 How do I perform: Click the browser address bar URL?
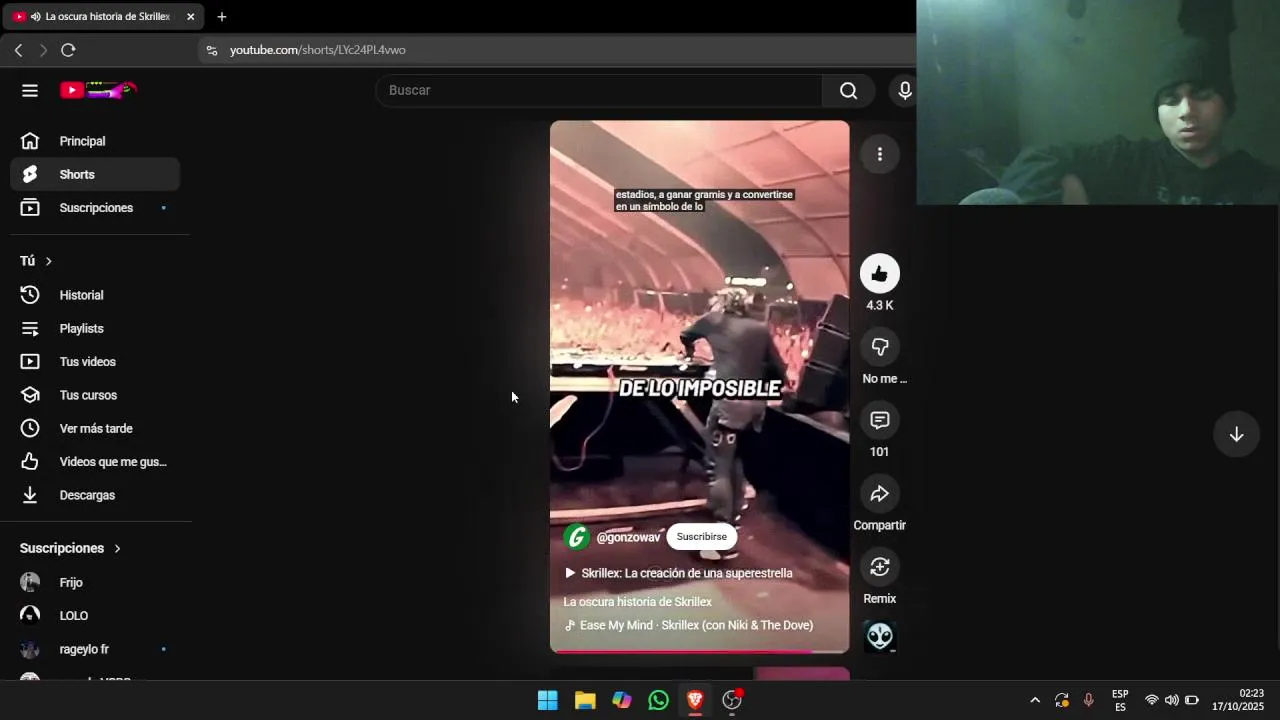(x=318, y=50)
